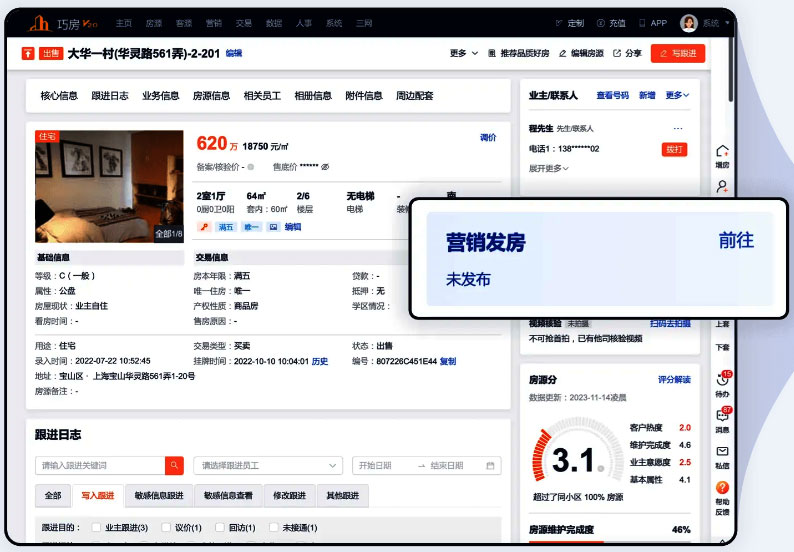Viewport: 794px width, 552px height.
Task: Click the 新增 link in contacts panel
Action: click(647, 95)
